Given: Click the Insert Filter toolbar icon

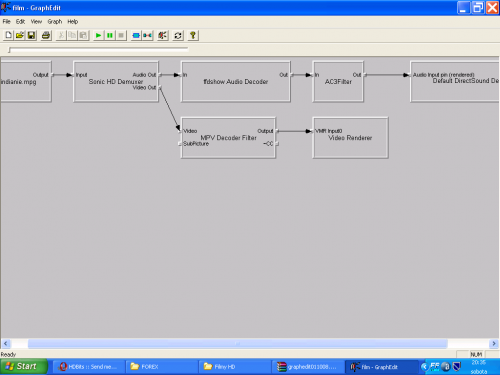Looking at the screenshot, I should pyautogui.click(x=136, y=35).
